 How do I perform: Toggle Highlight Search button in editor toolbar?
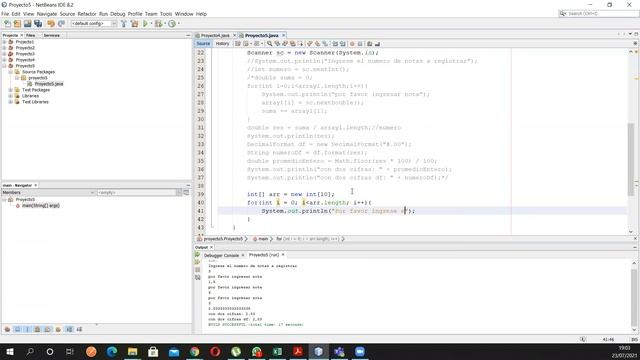pos(293,44)
